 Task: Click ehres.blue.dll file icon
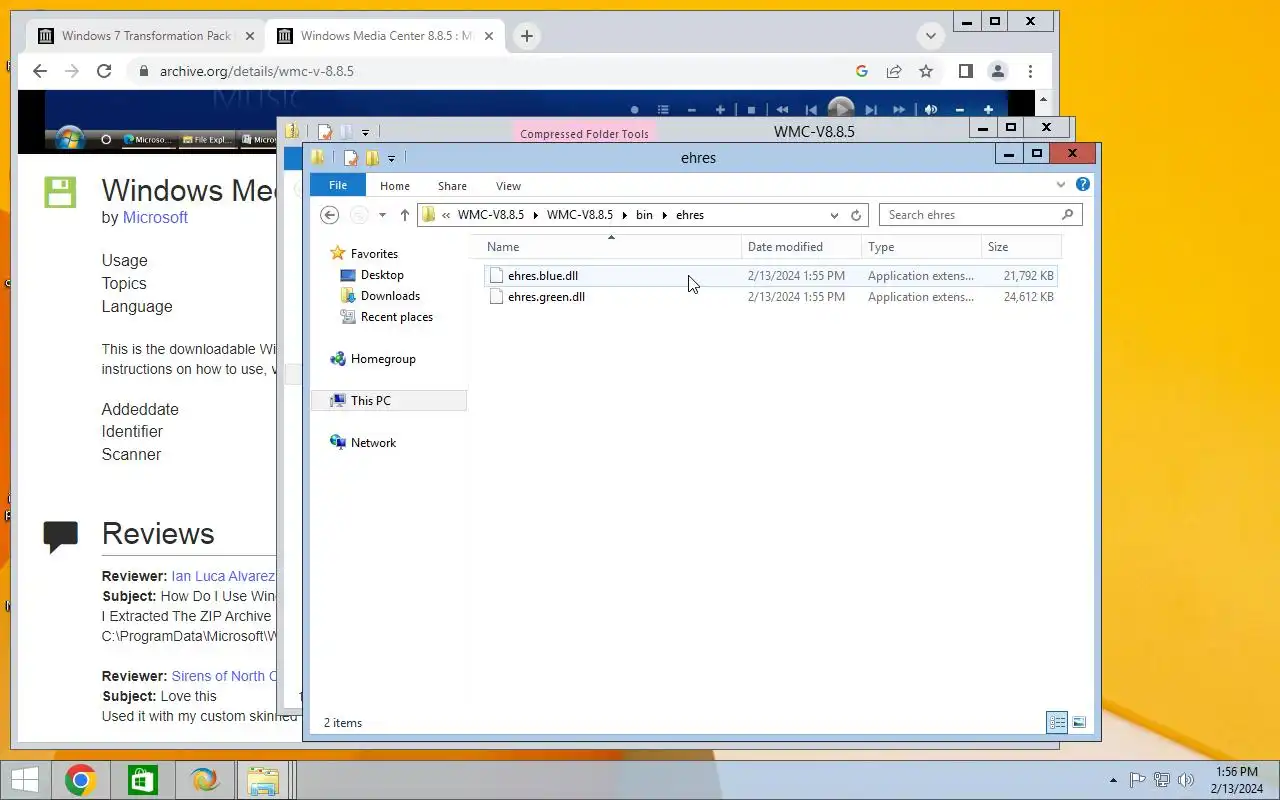pyautogui.click(x=496, y=276)
